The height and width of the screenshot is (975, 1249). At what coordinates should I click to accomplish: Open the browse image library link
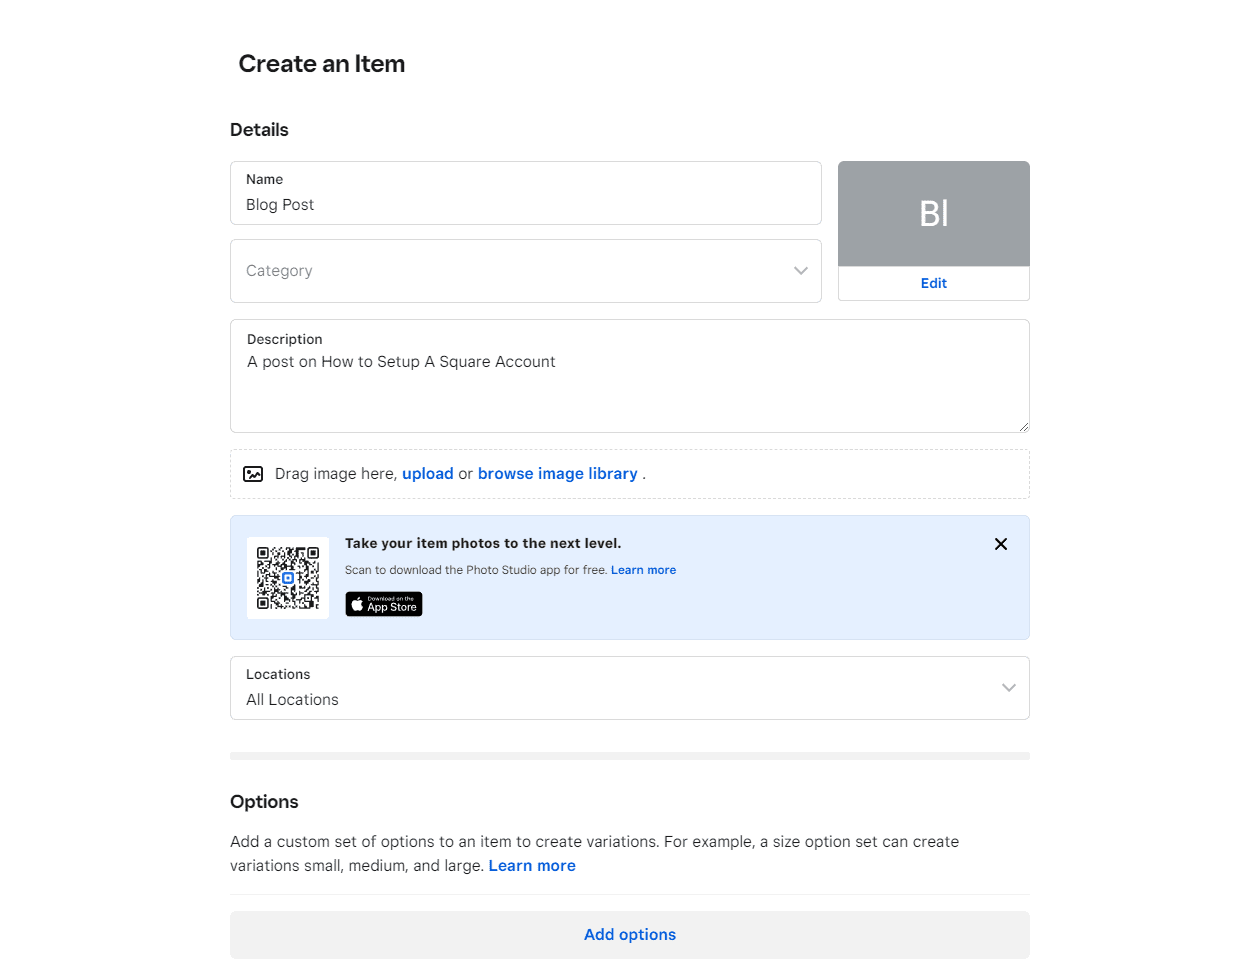click(558, 474)
